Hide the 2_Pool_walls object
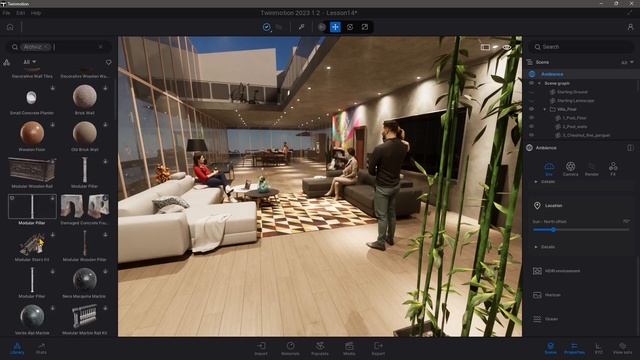This screenshot has height=360, width=640. pyautogui.click(x=531, y=127)
